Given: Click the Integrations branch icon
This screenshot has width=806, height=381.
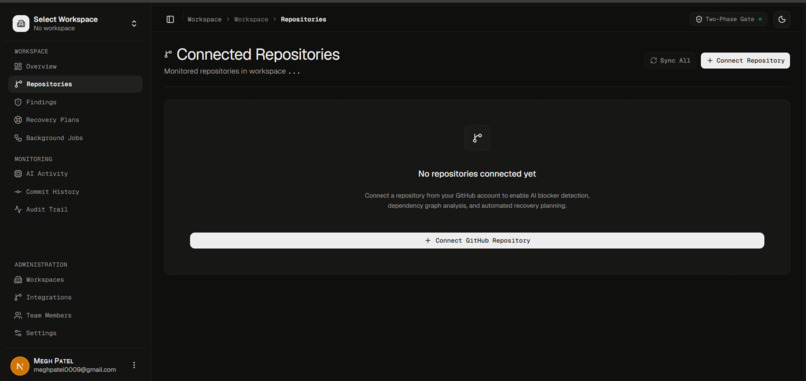Looking at the screenshot, I should click(x=18, y=297).
